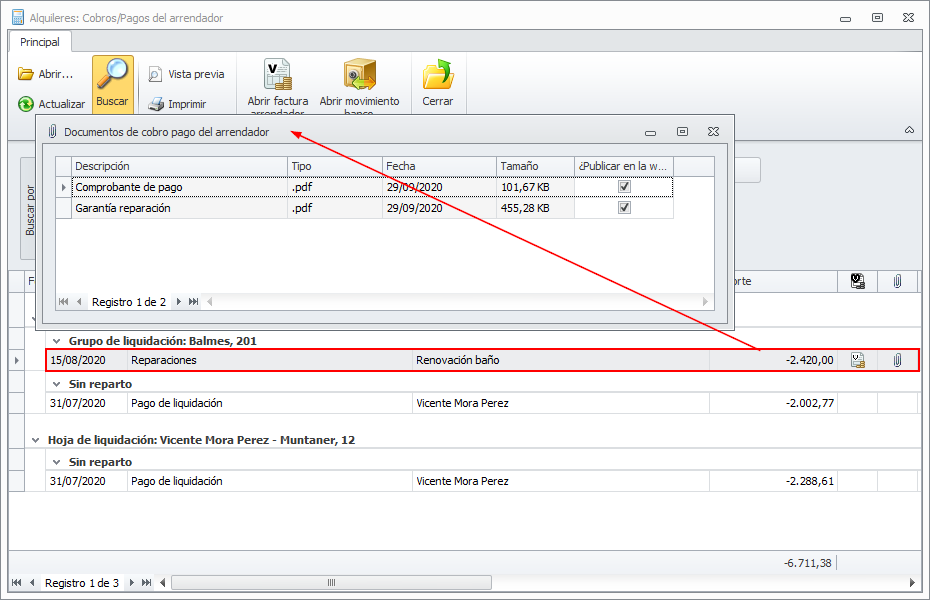Go to last record in main grid navigator
The height and width of the screenshot is (600, 930).
click(146, 583)
